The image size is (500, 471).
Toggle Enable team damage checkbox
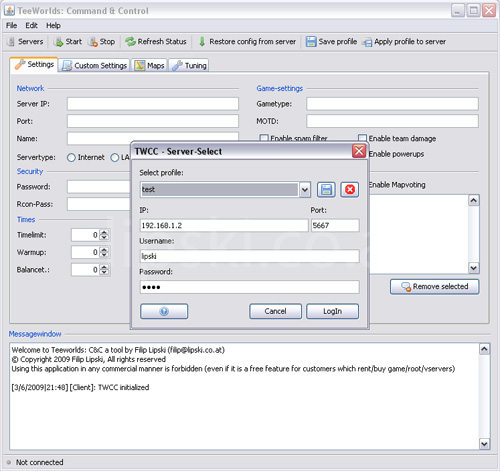(362, 138)
